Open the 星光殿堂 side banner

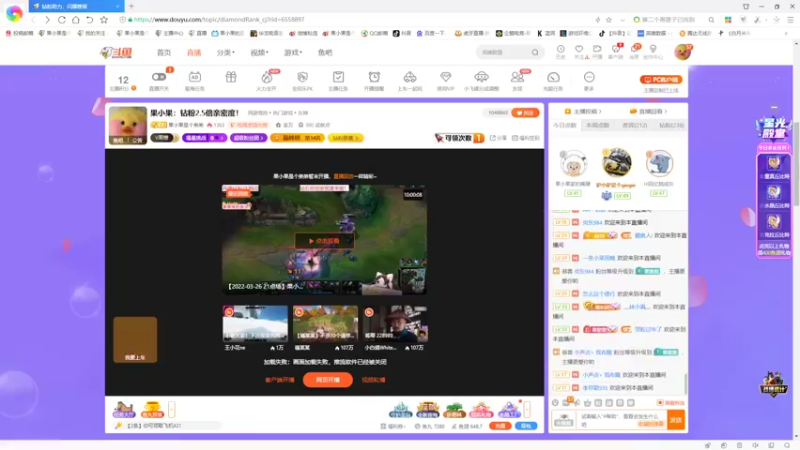pyautogui.click(x=774, y=127)
